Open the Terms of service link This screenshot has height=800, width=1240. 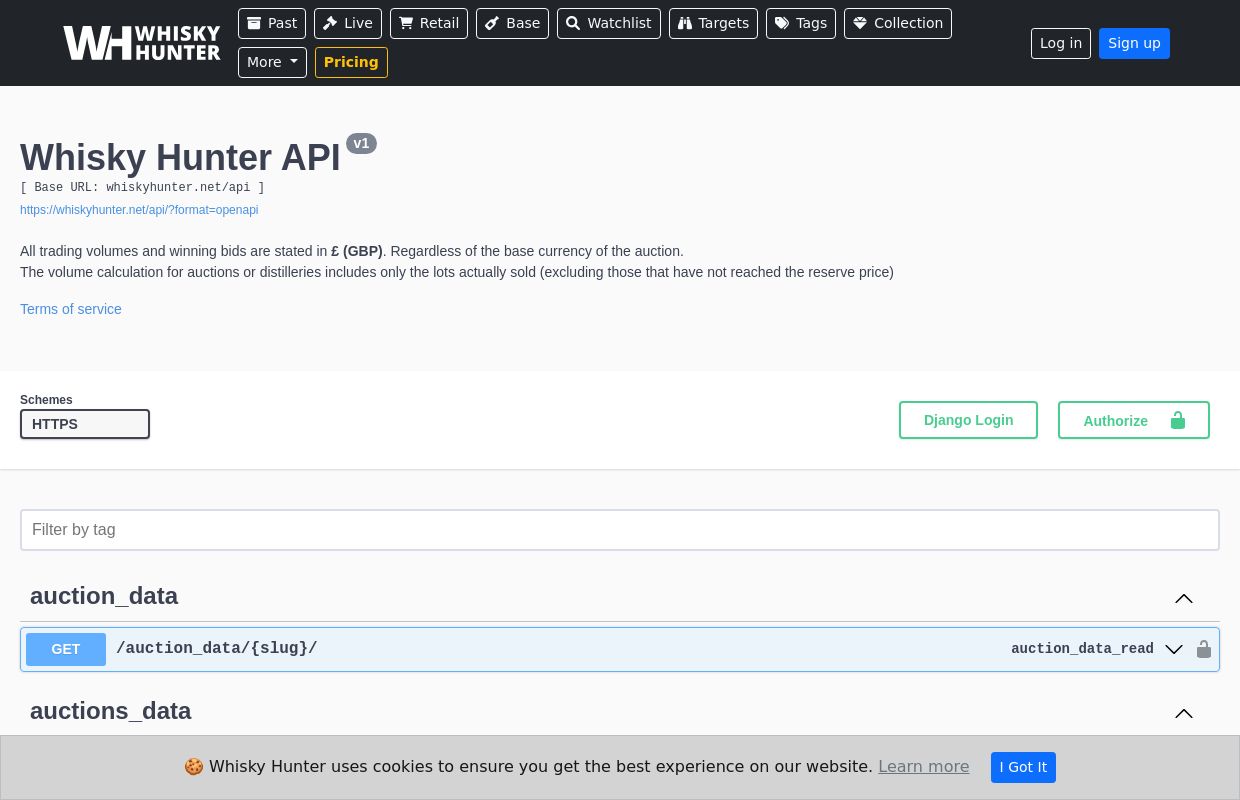point(71,309)
